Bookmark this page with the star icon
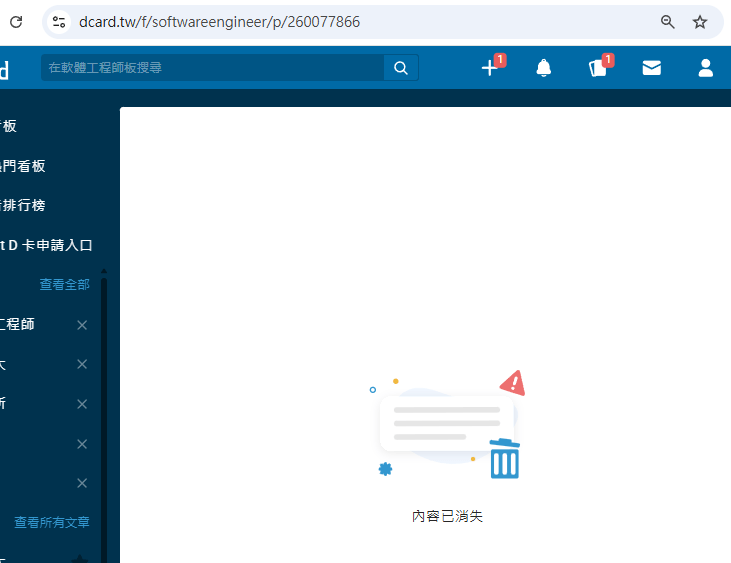Viewport: 731px width, 563px height. pyautogui.click(x=700, y=22)
